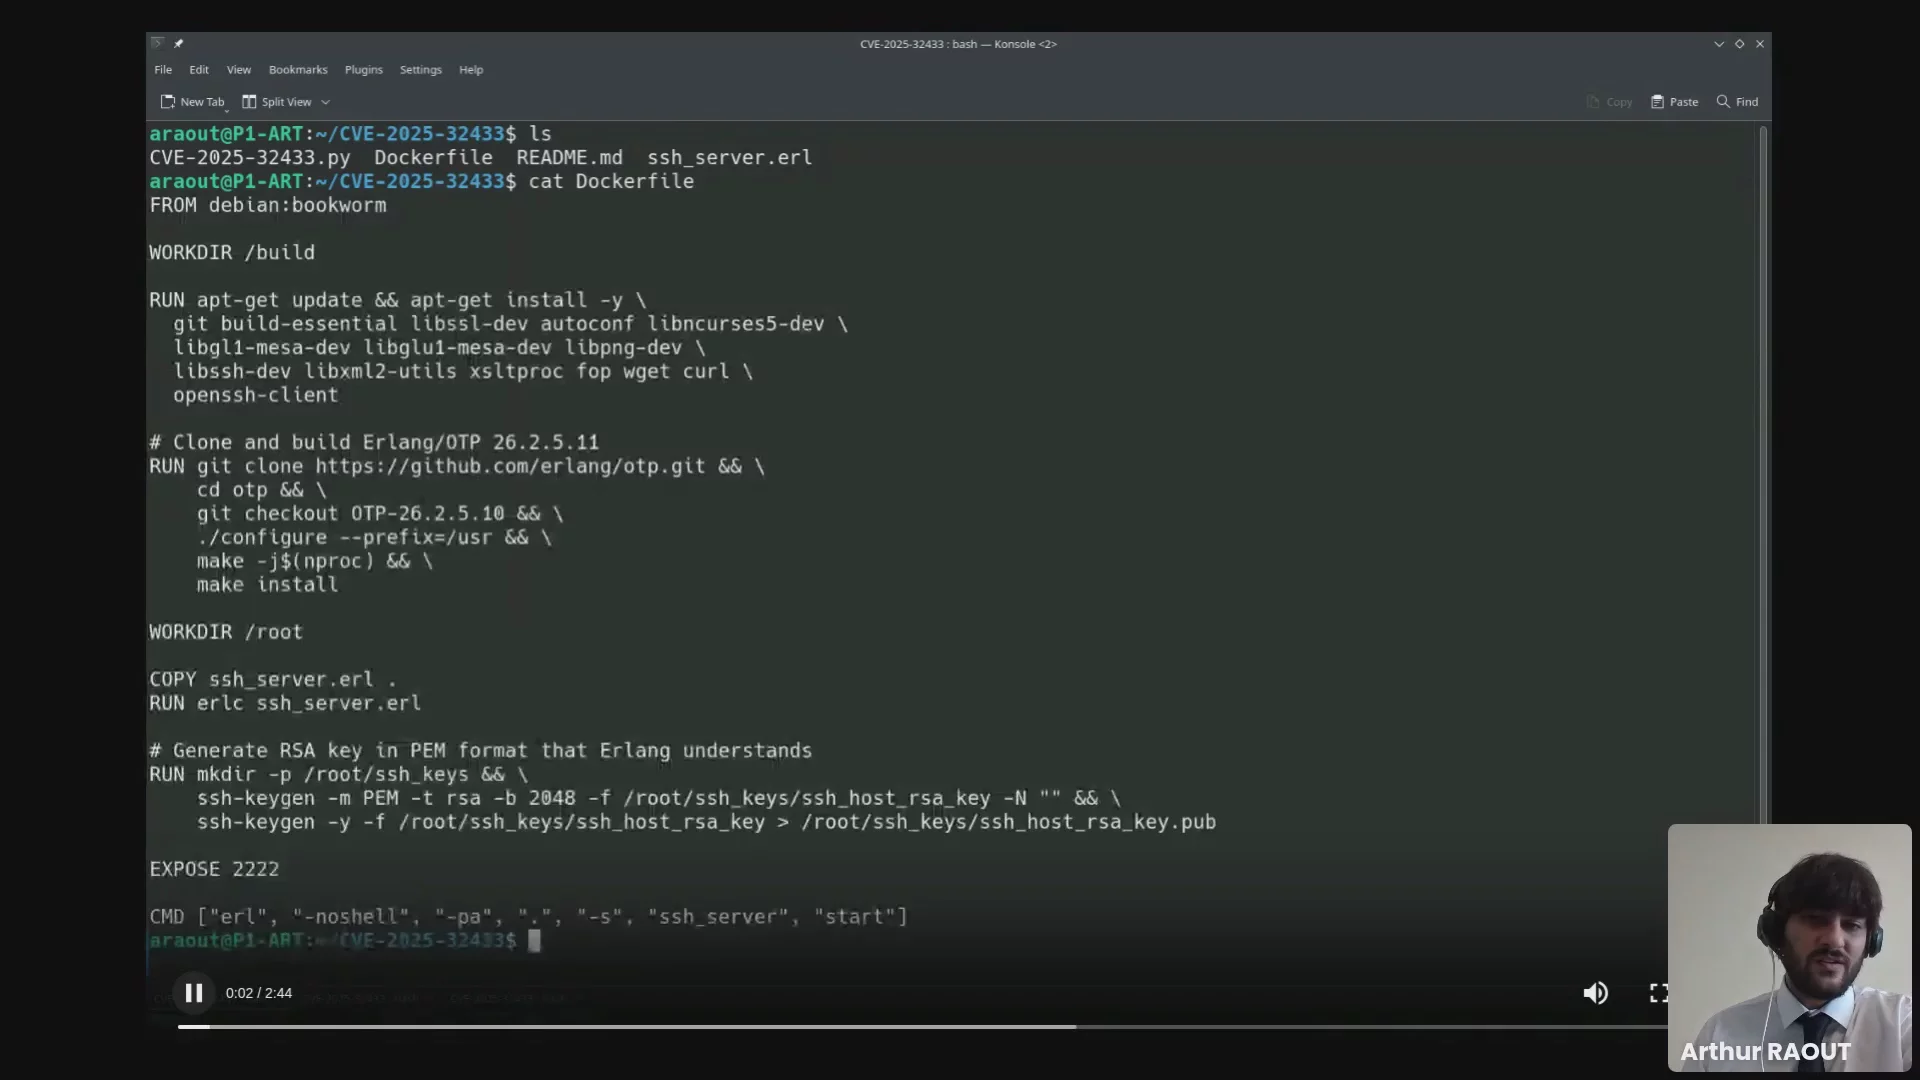Click the 0:02 / 2:44 time display

pyautogui.click(x=259, y=993)
